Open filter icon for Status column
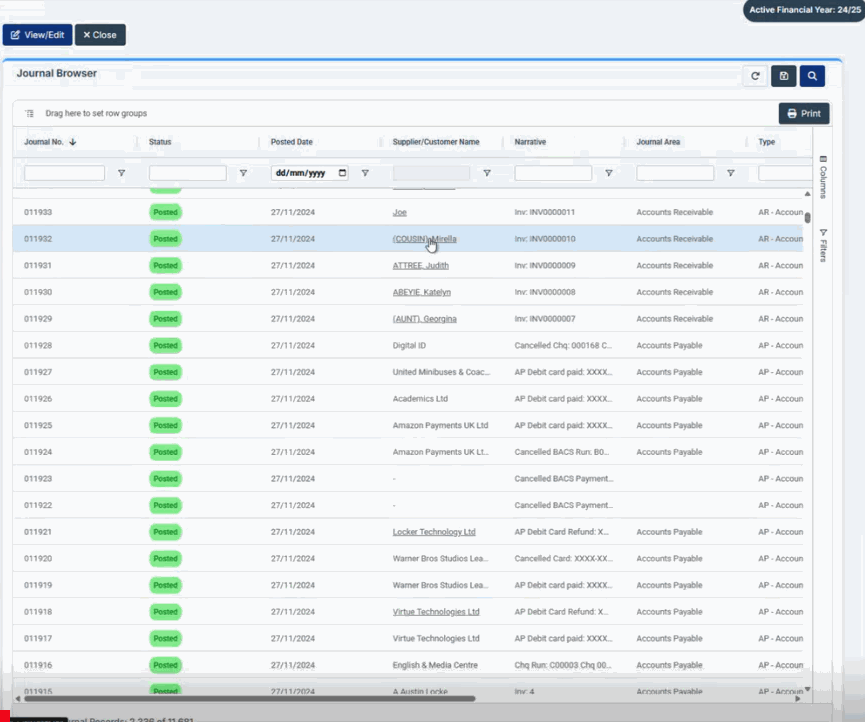865x722 pixels. 243,173
